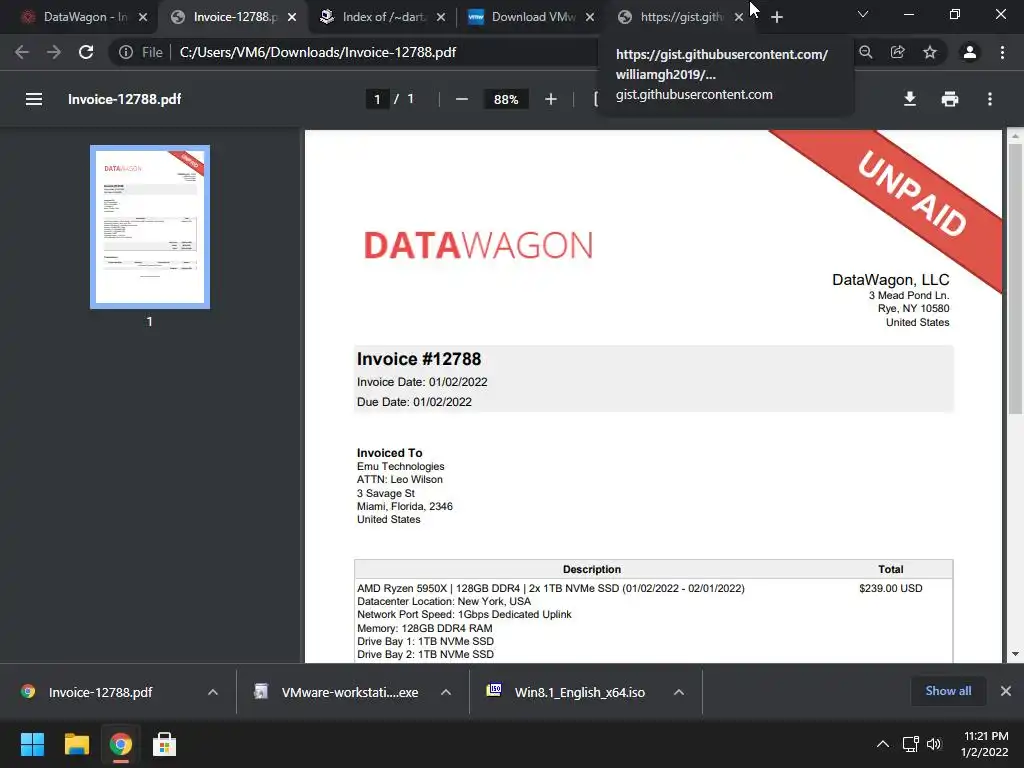Open Windows Start menu
The width and height of the screenshot is (1024, 768).
32,744
